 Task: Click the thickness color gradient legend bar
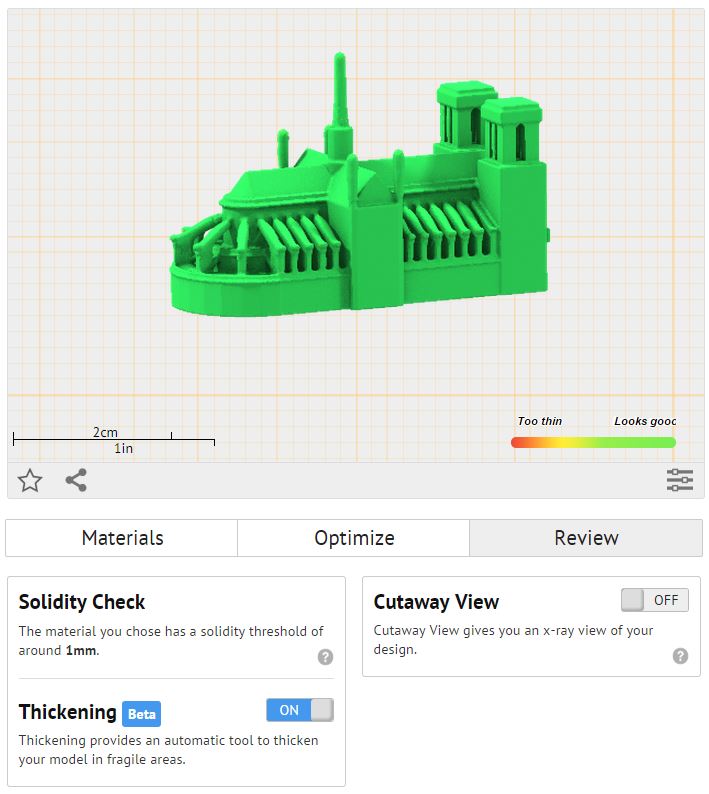pyautogui.click(x=593, y=443)
